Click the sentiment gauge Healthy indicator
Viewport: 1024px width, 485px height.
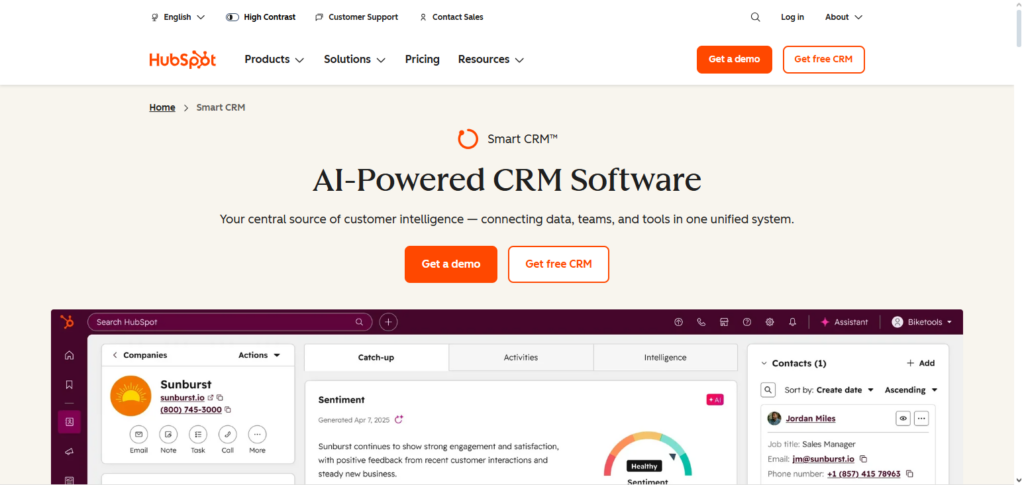click(645, 466)
